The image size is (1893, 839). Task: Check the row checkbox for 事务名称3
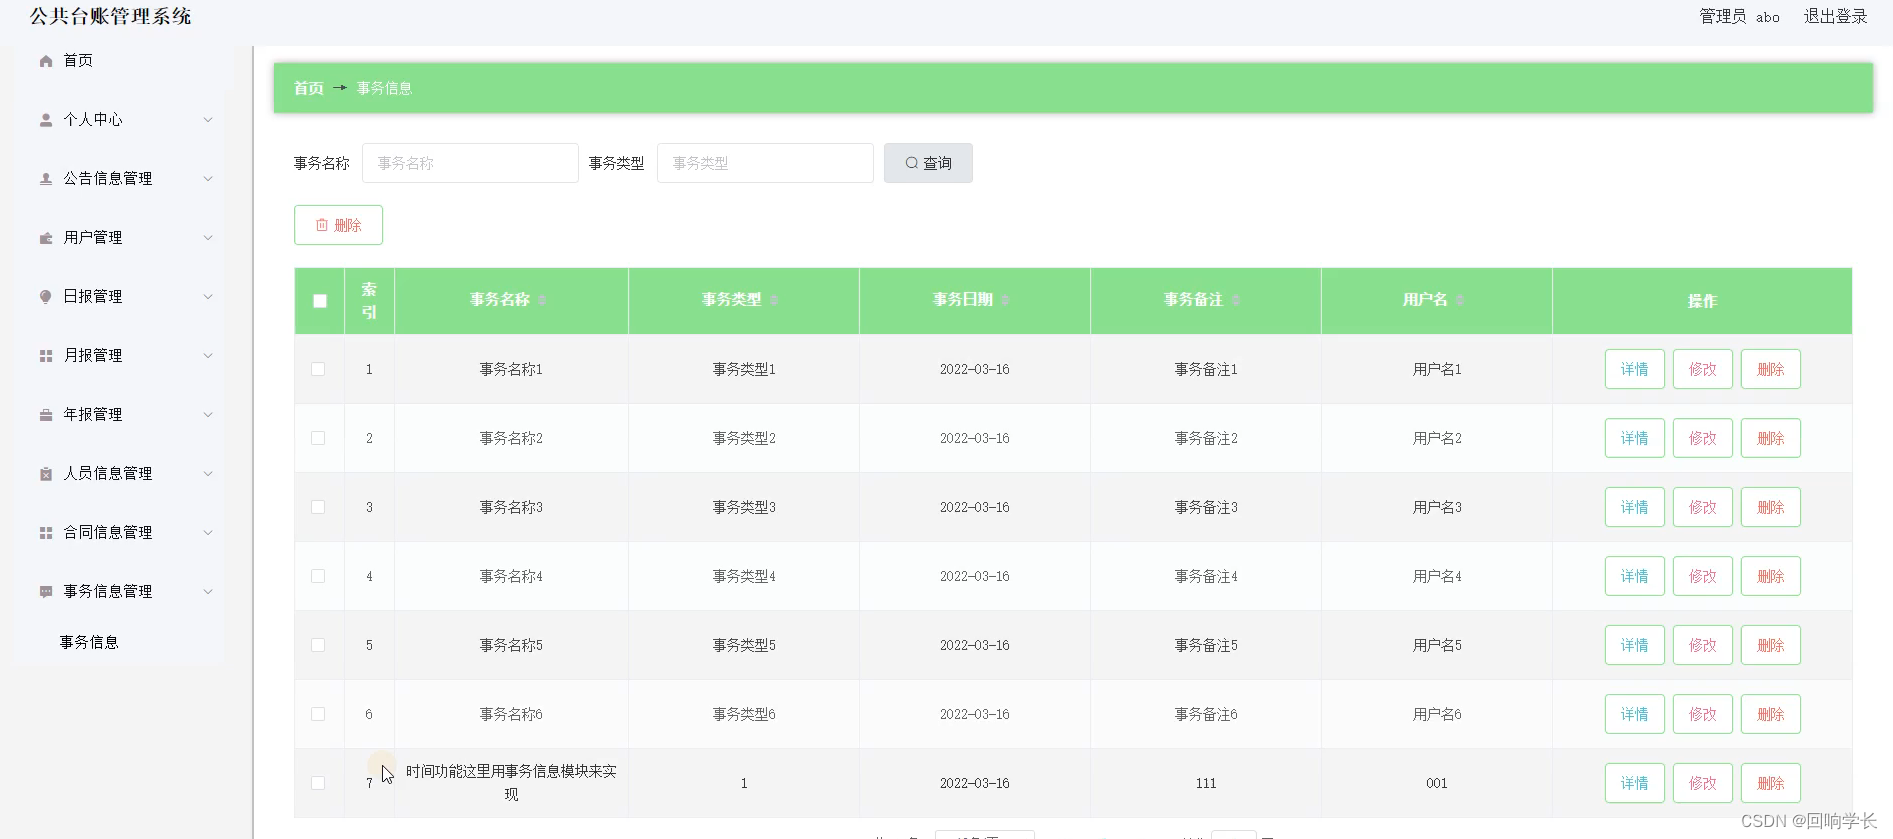[318, 507]
